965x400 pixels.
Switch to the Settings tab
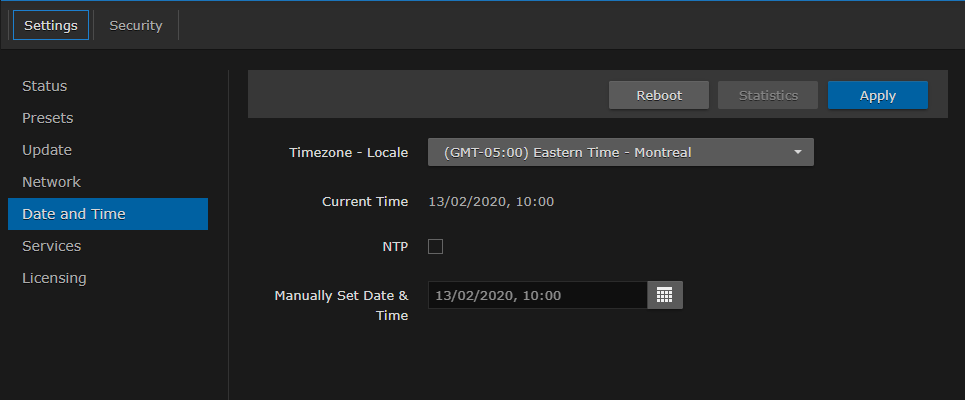[x=51, y=25]
